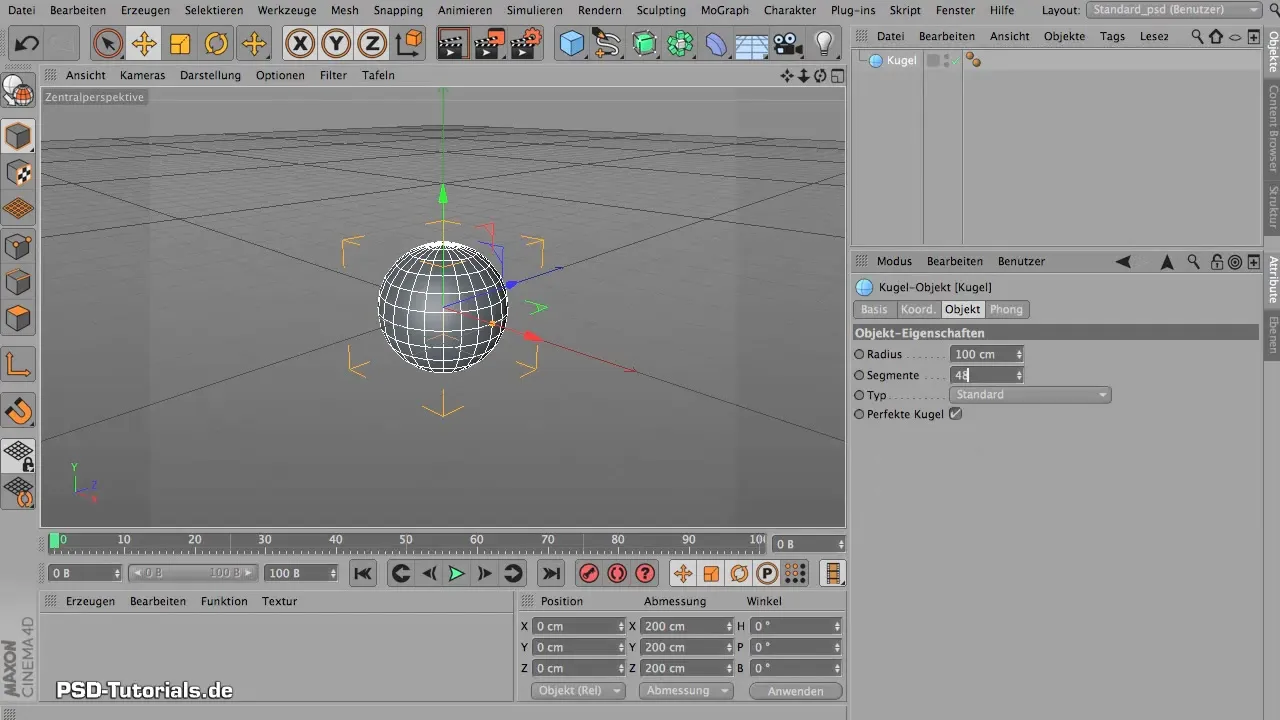This screenshot has height=720, width=1280.
Task: Open the vertical Content Browser tab
Action: pos(1272,129)
